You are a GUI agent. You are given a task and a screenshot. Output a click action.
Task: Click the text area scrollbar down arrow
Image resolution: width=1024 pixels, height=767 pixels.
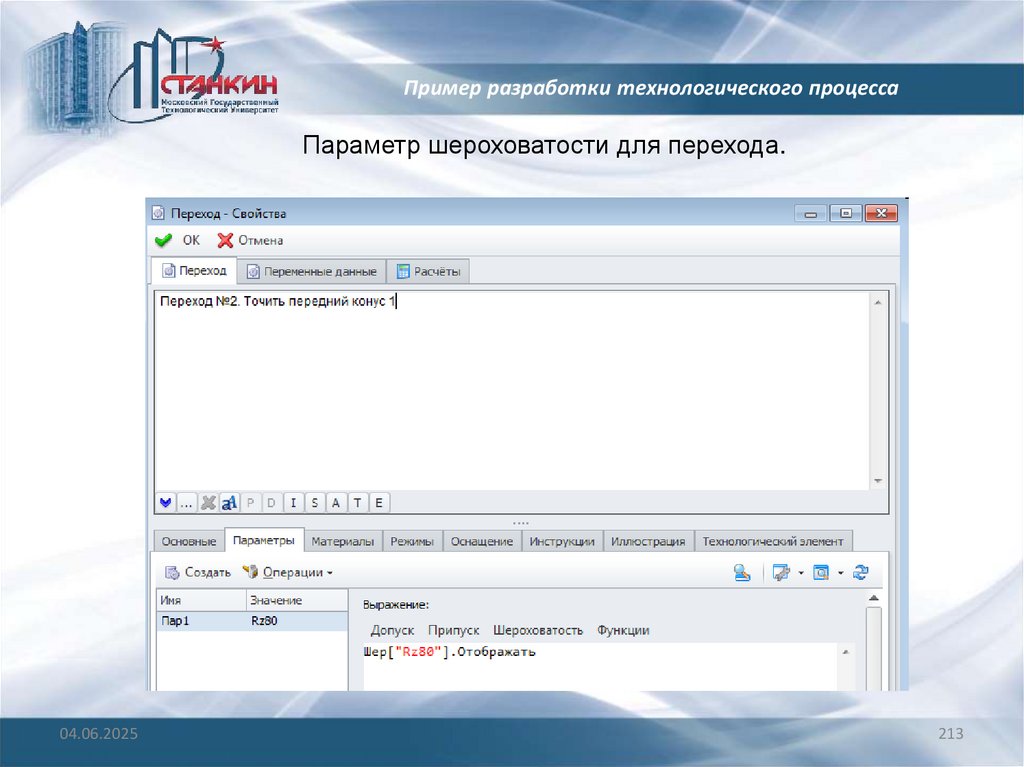point(878,481)
